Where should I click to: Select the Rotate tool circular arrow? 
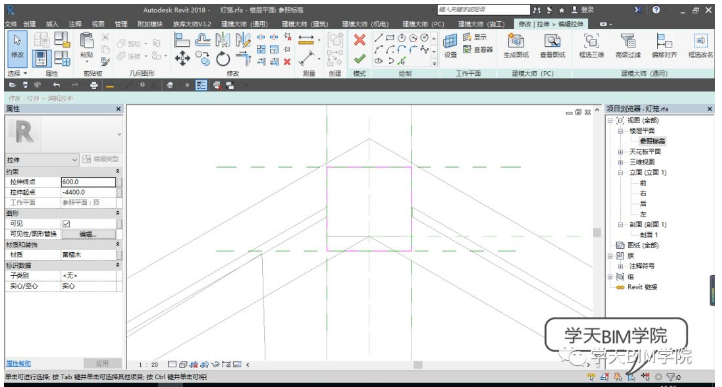(x=223, y=59)
